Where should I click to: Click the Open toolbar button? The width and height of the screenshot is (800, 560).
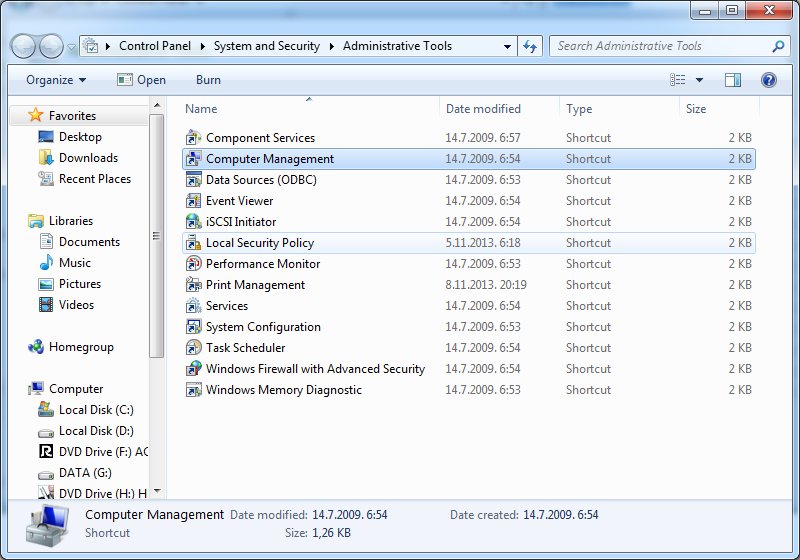[141, 80]
